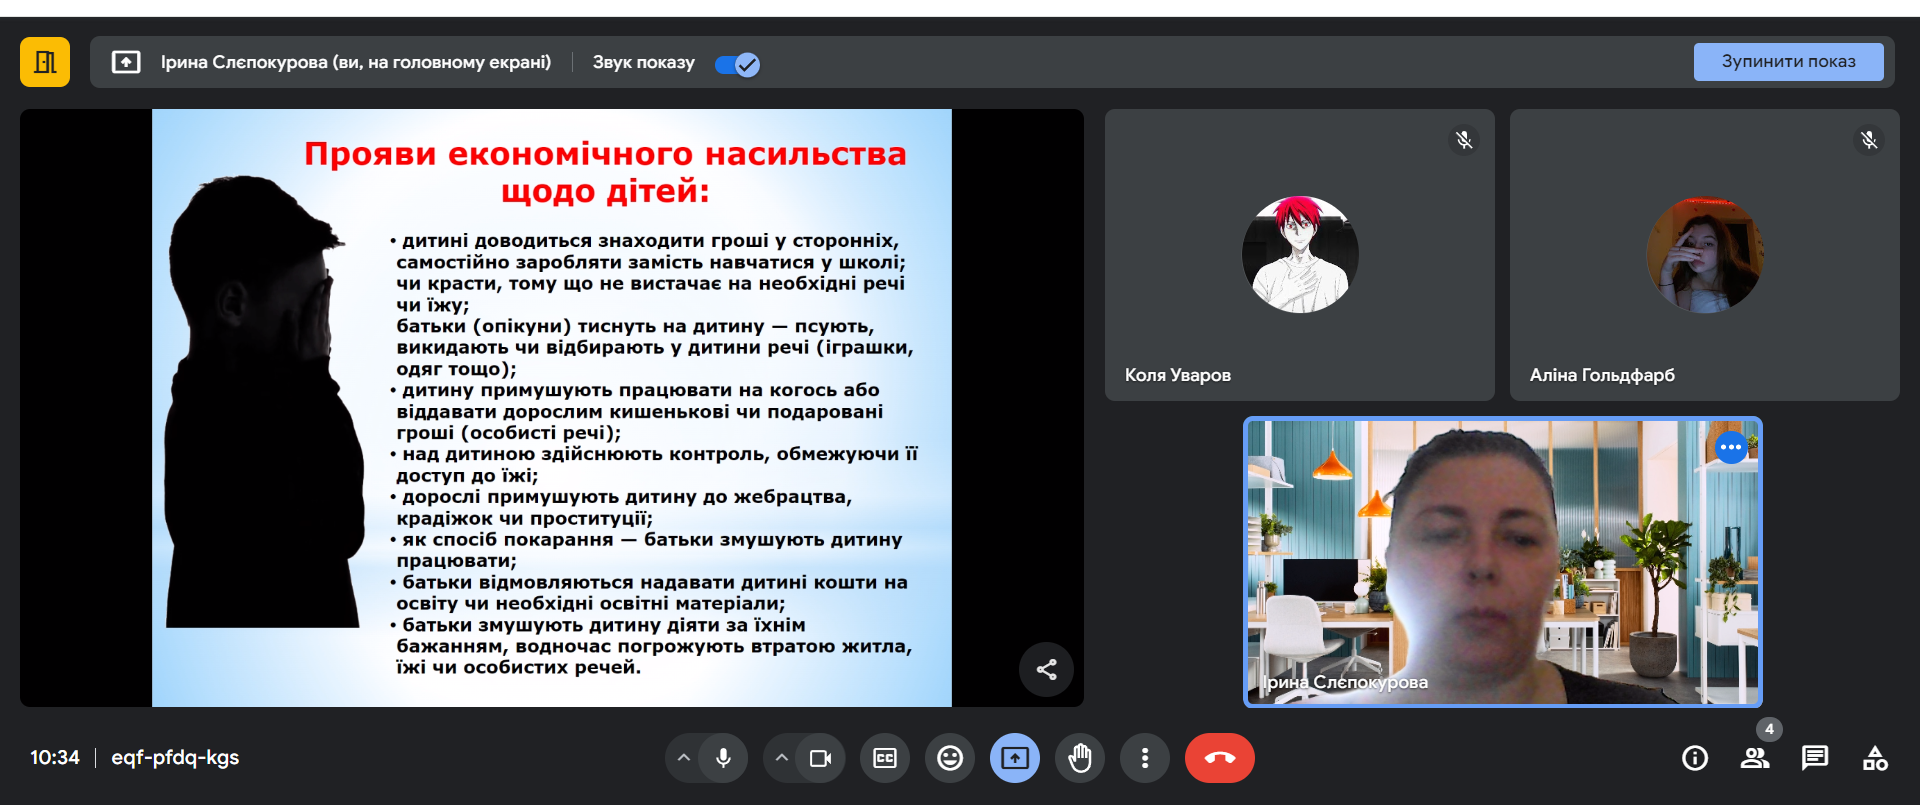
Task: Enable closed captions
Action: 885,758
